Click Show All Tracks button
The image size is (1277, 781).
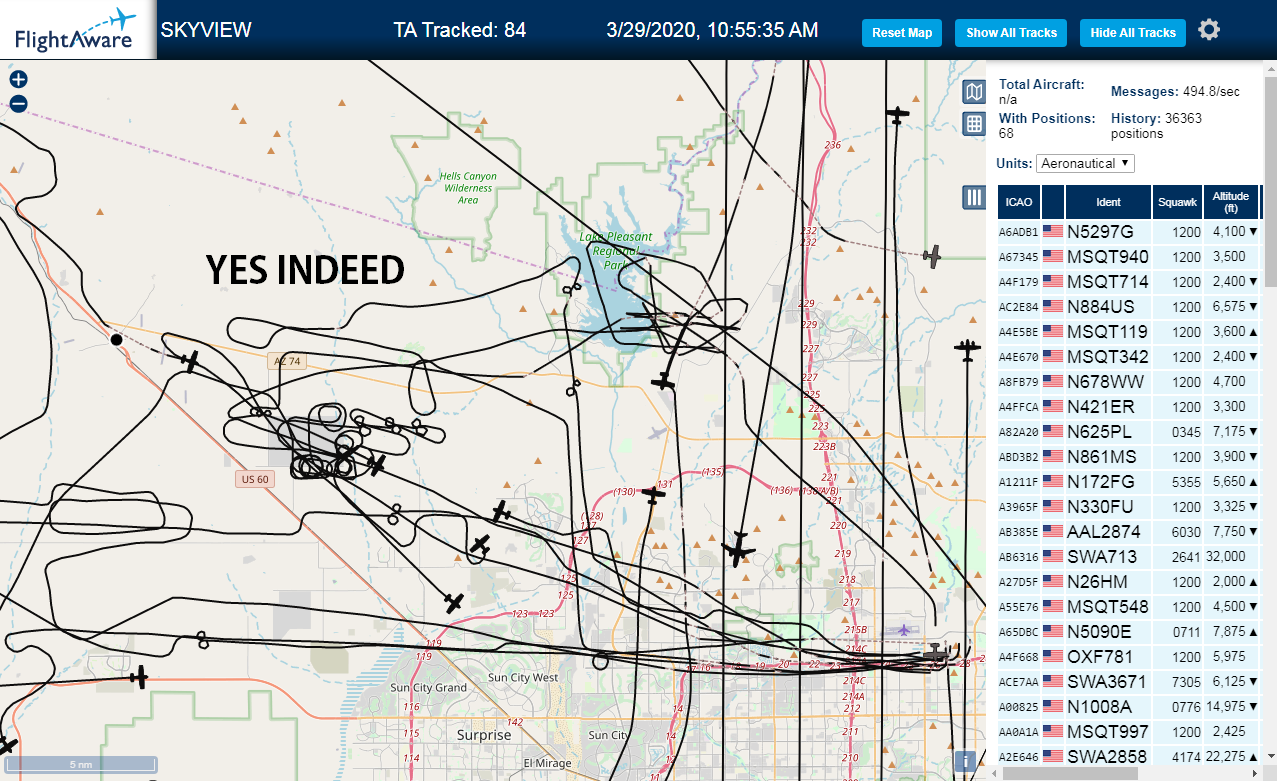1011,33
